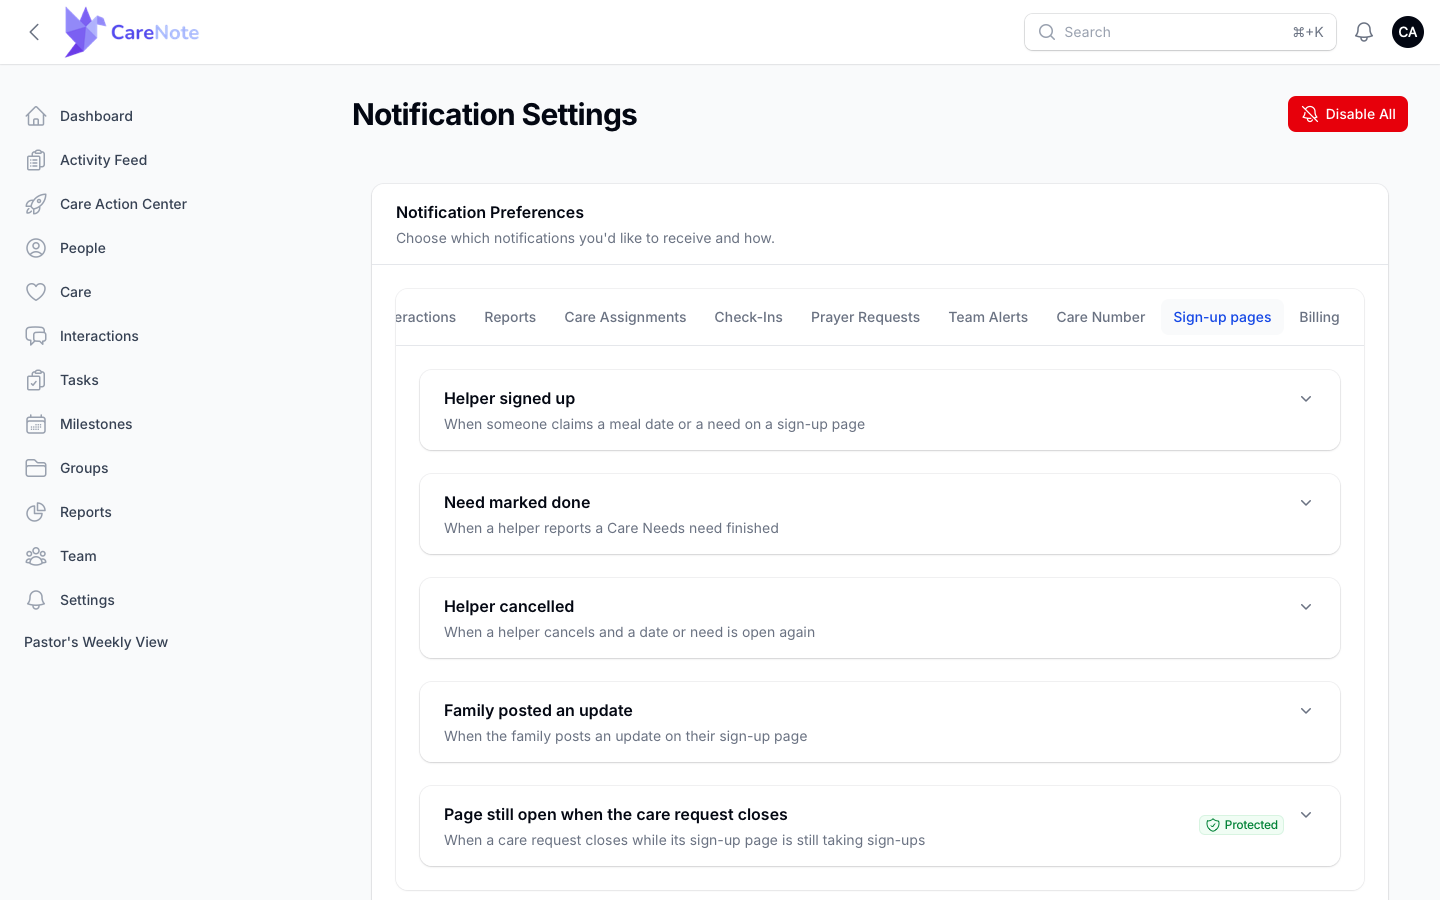Switch to the Check-Ins tab

pos(748,317)
